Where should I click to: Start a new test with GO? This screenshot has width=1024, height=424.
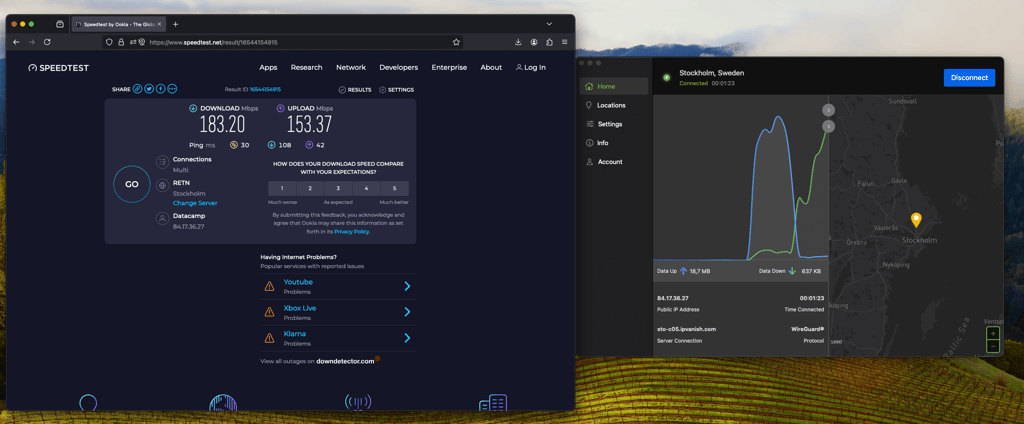coord(132,184)
